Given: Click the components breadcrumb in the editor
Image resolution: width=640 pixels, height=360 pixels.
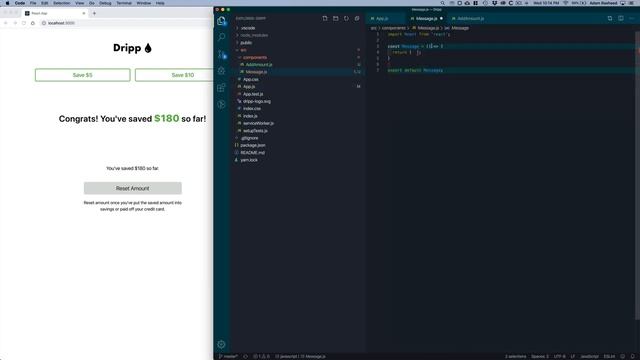Looking at the screenshot, I should tap(393, 28).
